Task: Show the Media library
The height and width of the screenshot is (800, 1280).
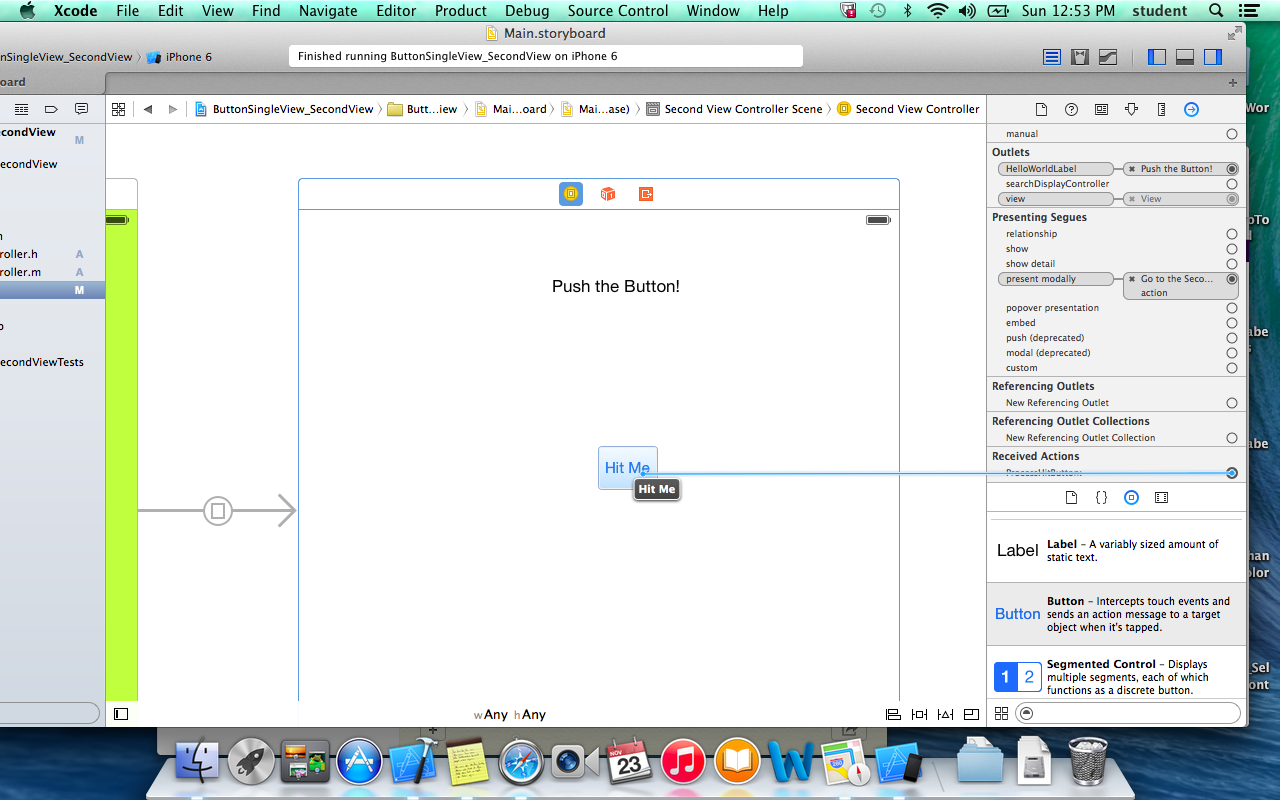Action: [1161, 497]
